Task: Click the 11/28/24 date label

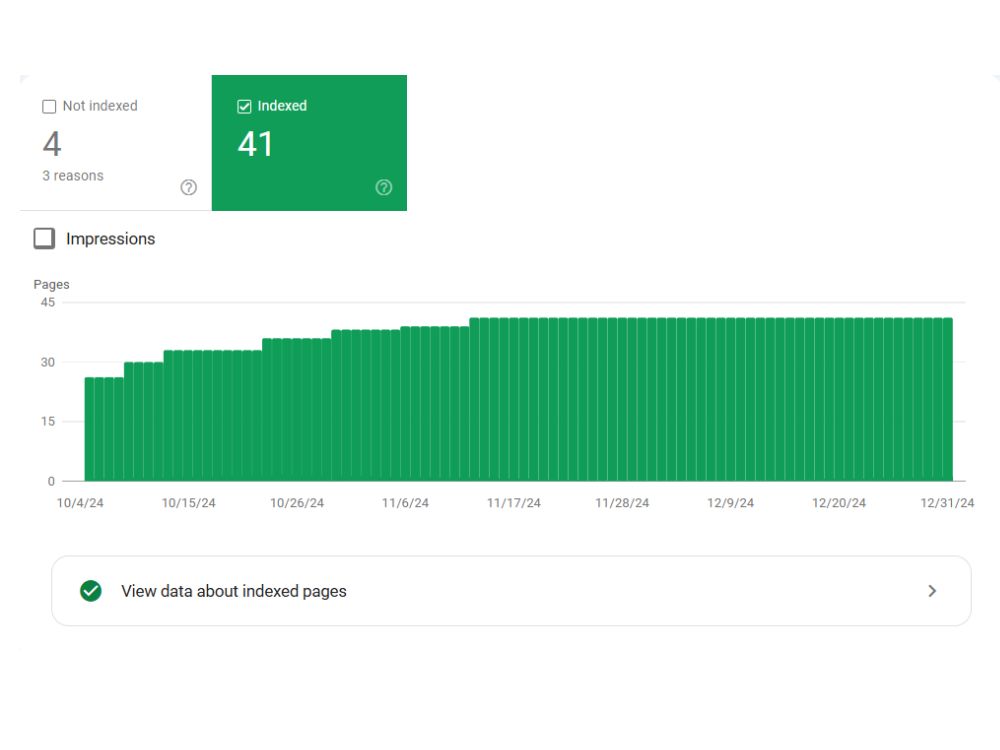Action: [x=622, y=503]
